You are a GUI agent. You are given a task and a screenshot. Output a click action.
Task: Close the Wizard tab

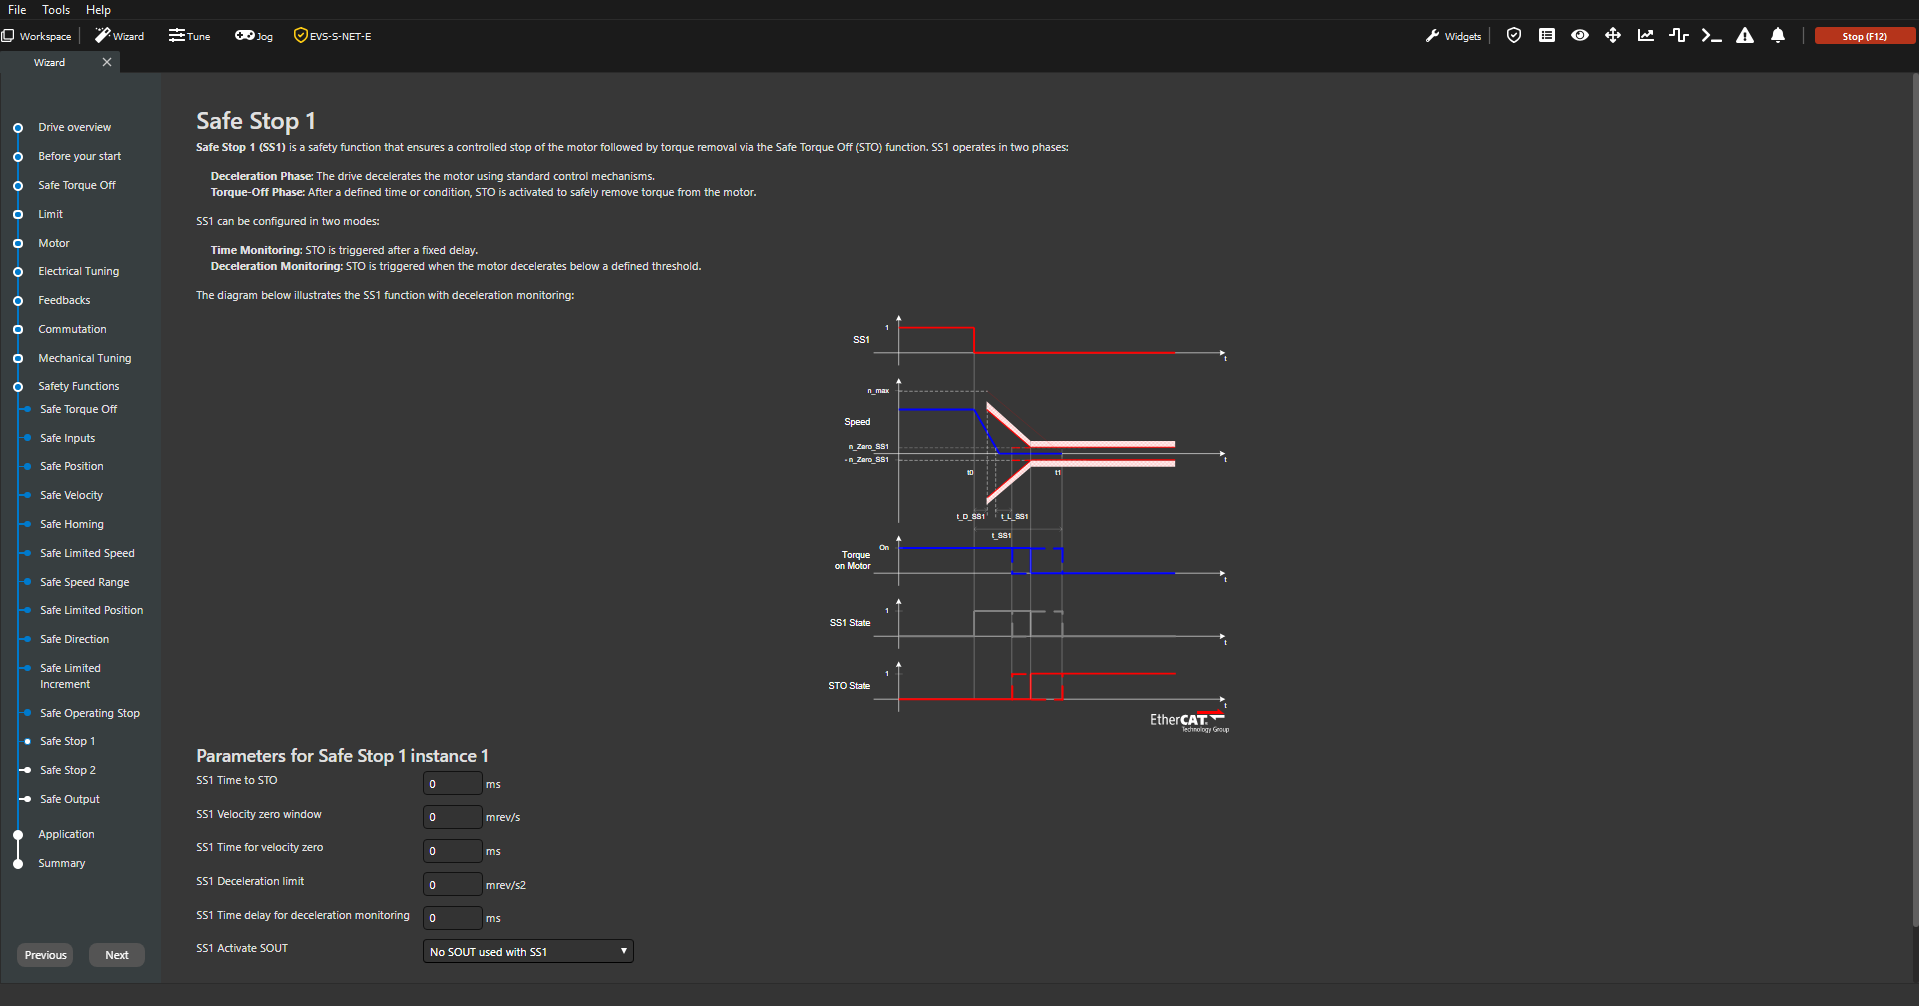pyautogui.click(x=107, y=62)
